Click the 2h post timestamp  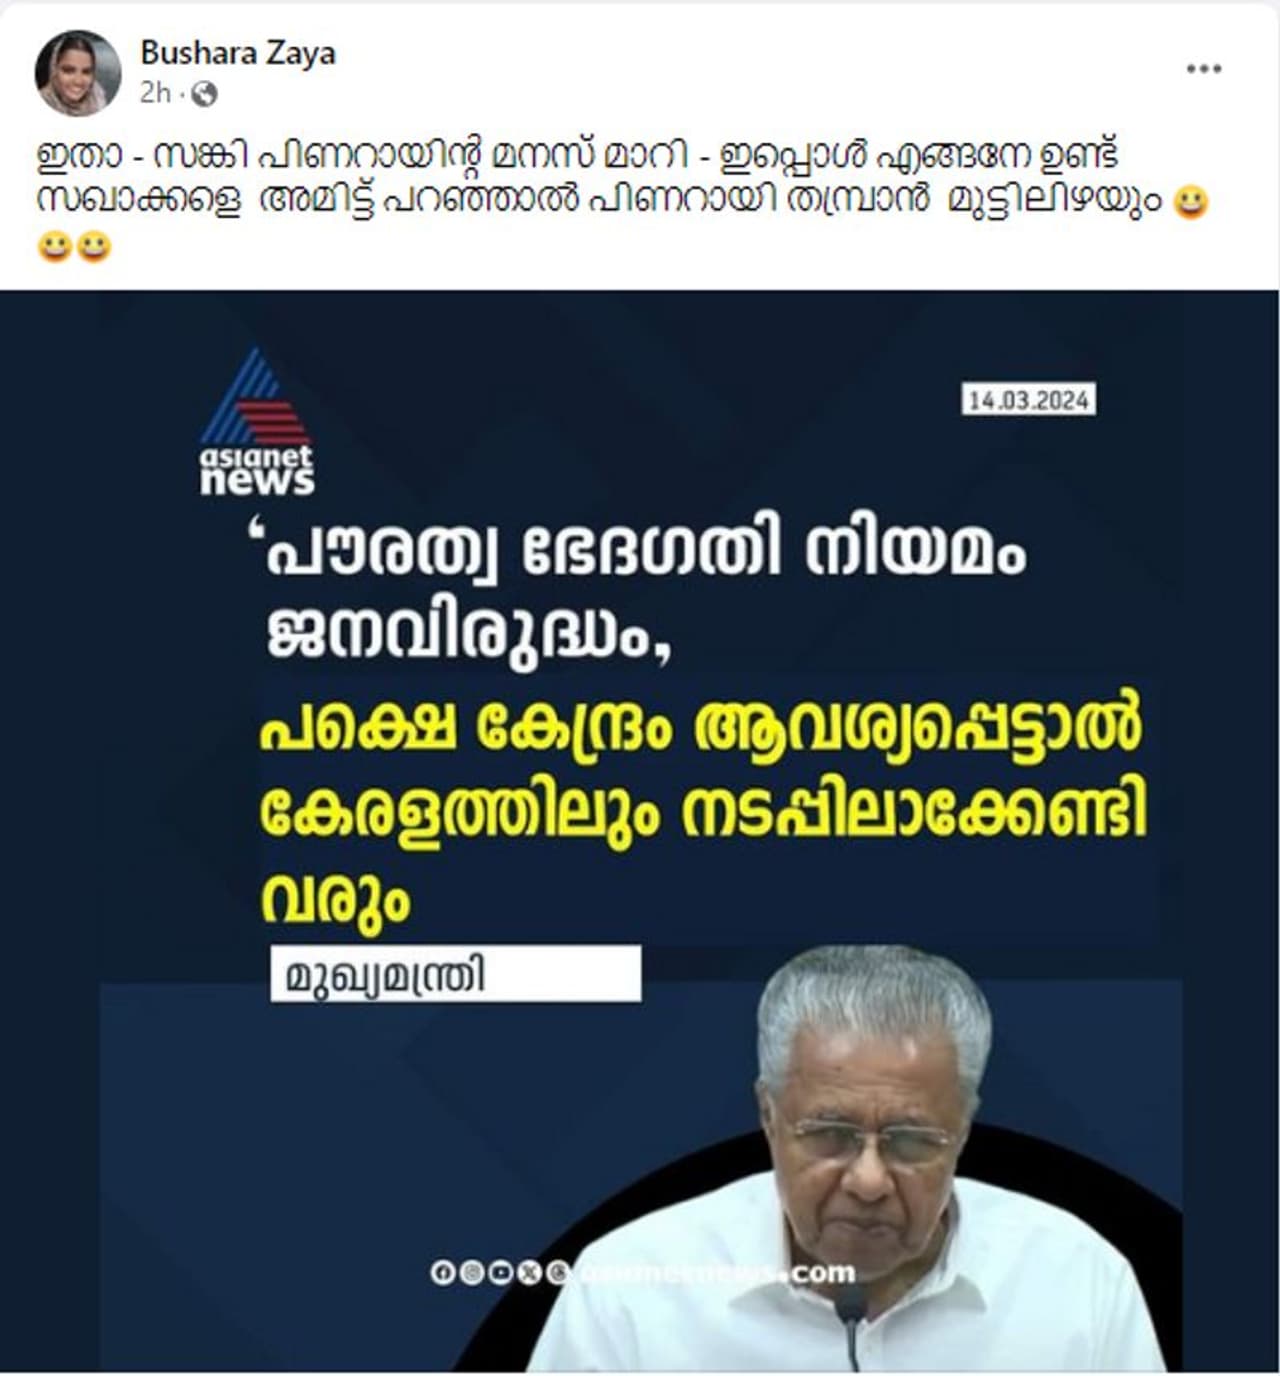tap(155, 94)
